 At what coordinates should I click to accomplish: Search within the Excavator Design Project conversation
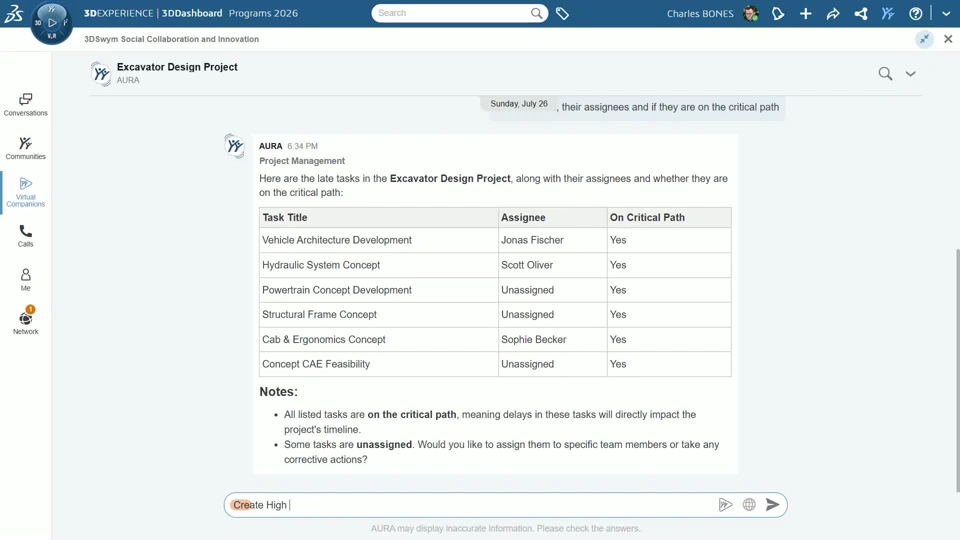tap(885, 73)
